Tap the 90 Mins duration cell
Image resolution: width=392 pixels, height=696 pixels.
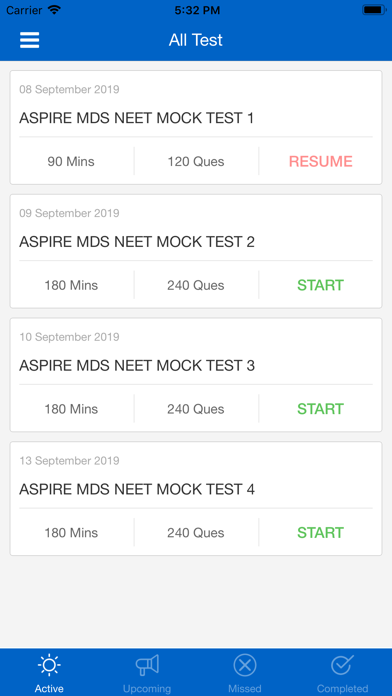click(71, 161)
